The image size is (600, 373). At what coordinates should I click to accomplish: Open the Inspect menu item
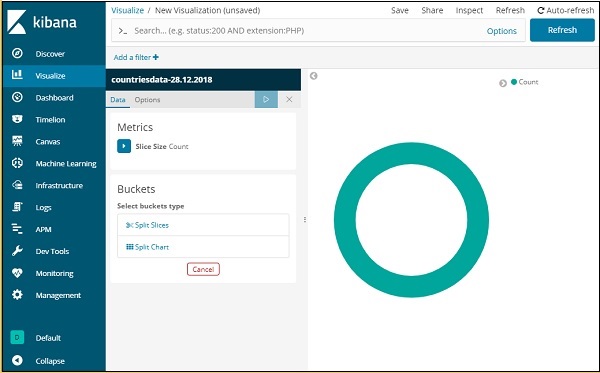tap(469, 11)
